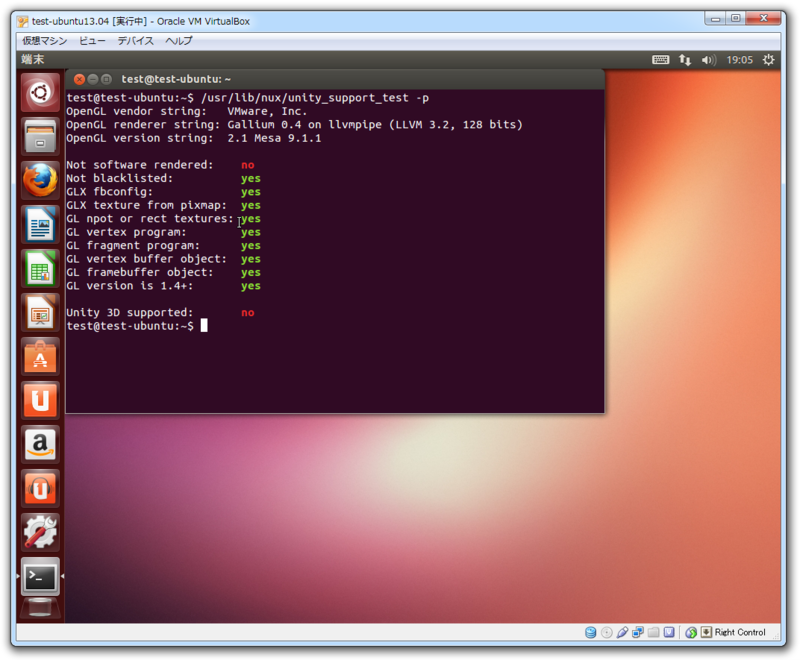The height and width of the screenshot is (660, 800).
Task: Click VirtualBox USB status icon
Action: tap(622, 632)
